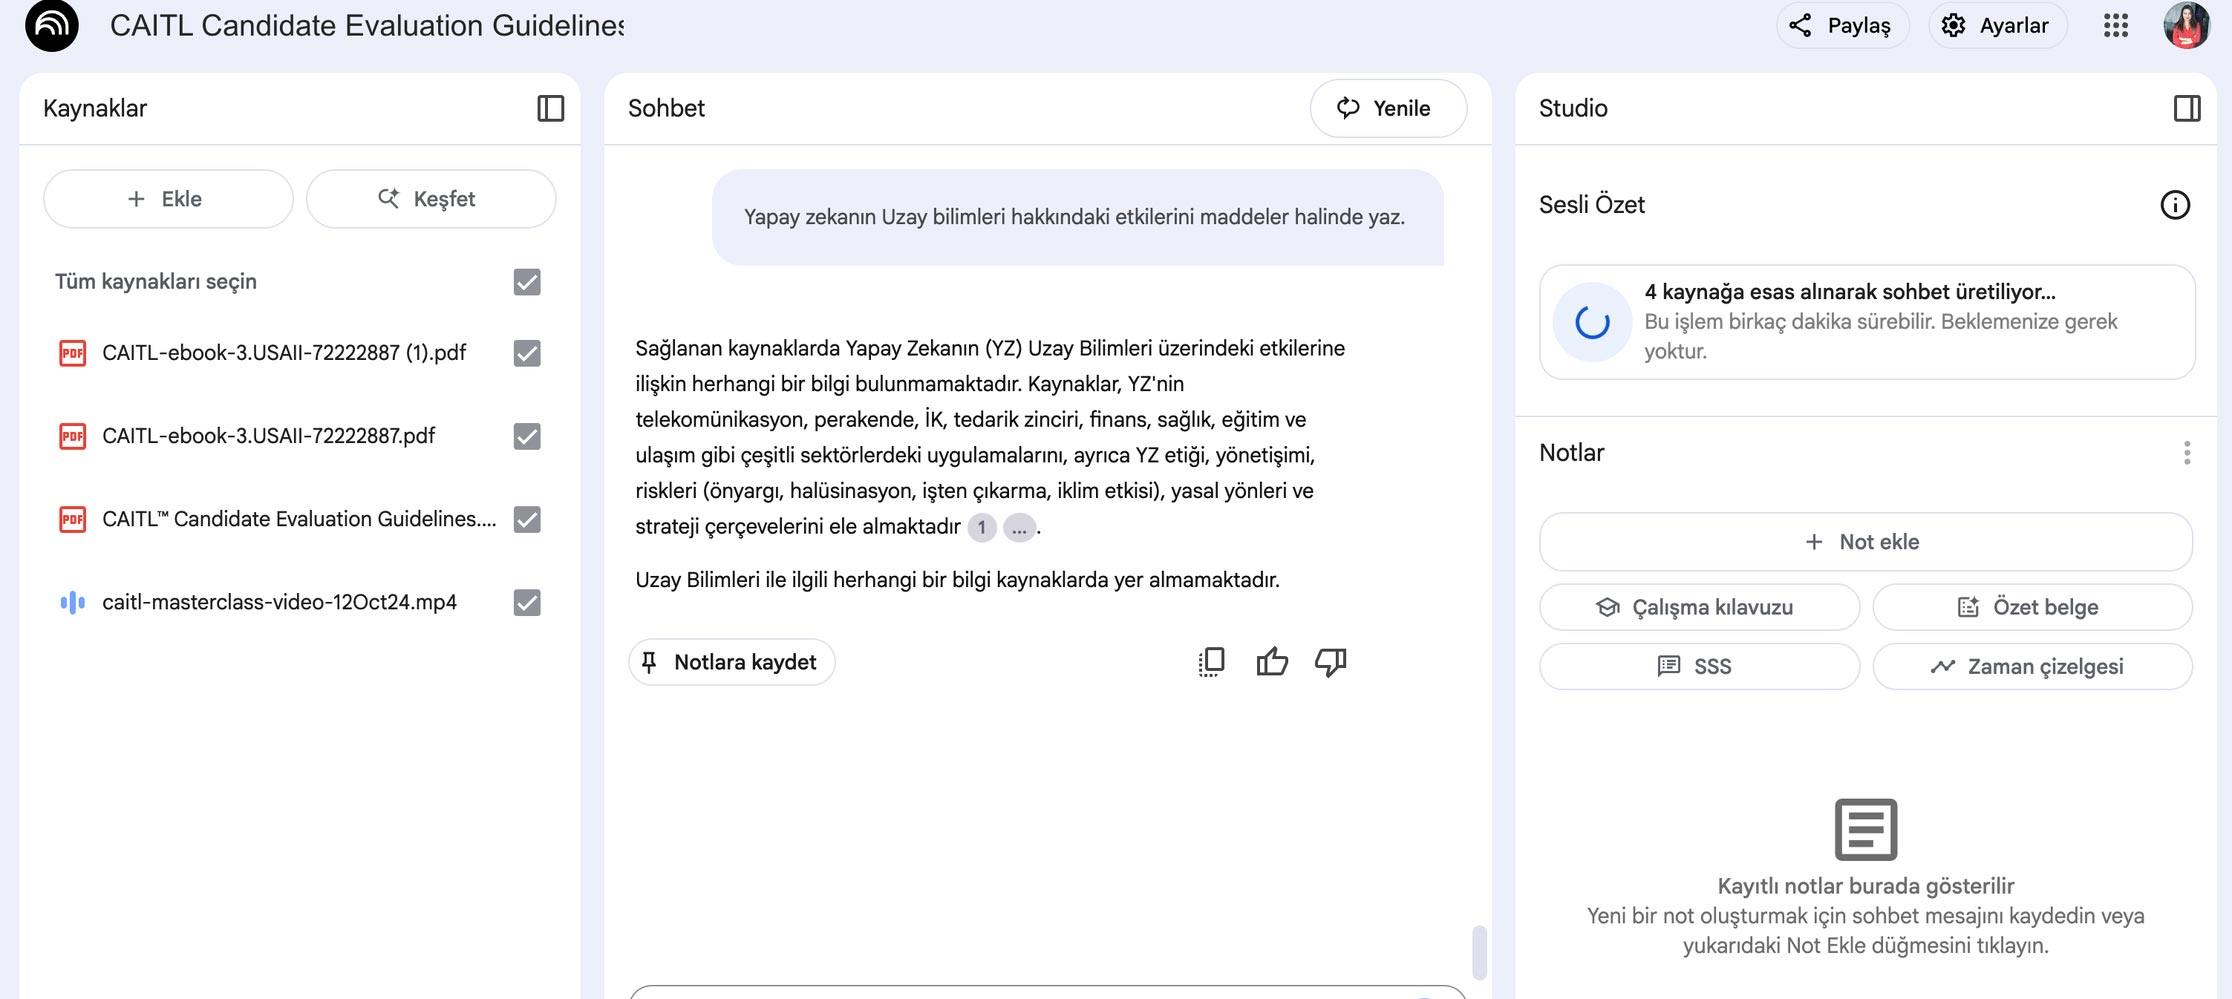
Task: Click the NotebookLM logo icon
Action: point(52,26)
